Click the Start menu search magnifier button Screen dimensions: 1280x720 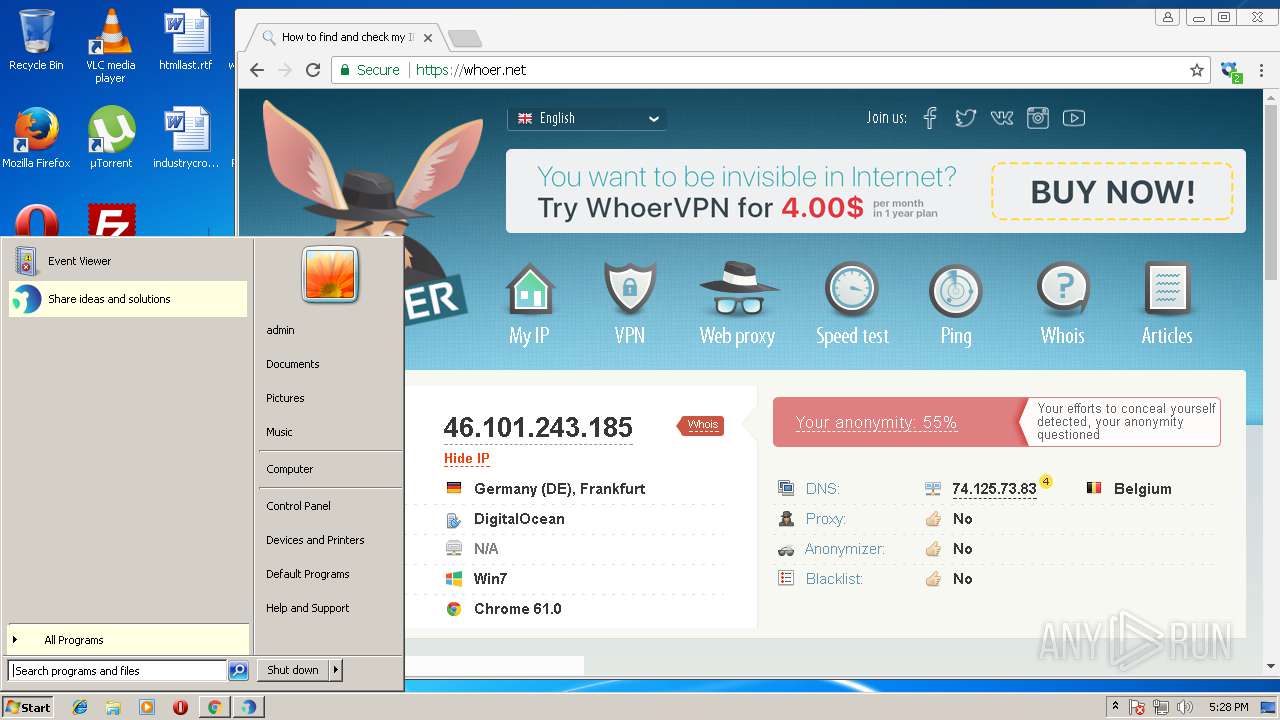coord(238,671)
